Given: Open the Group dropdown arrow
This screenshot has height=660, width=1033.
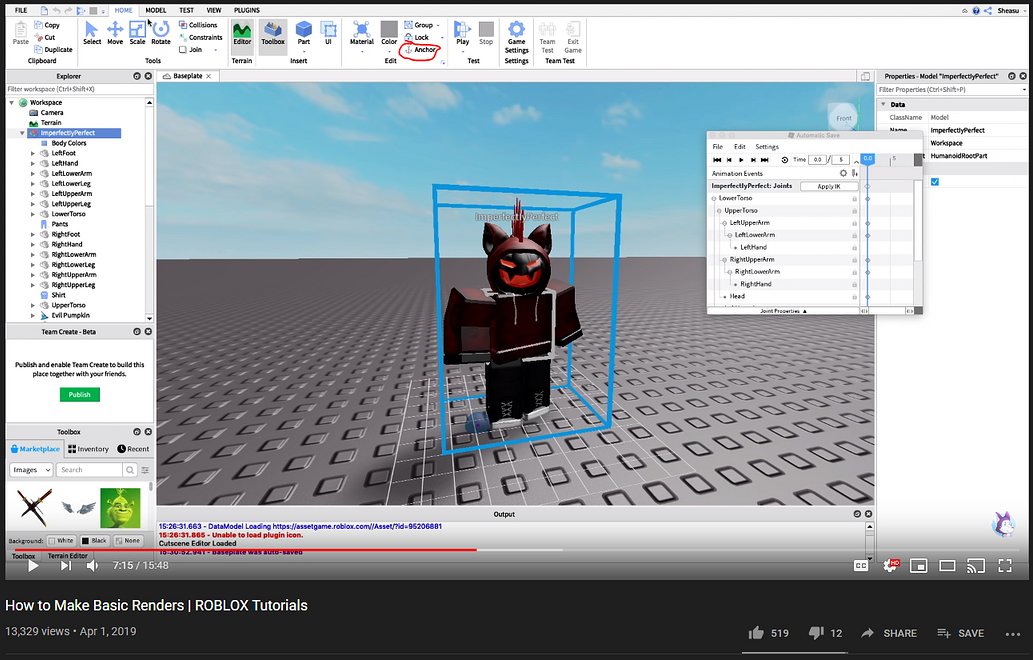Looking at the screenshot, I should pyautogui.click(x=440, y=25).
